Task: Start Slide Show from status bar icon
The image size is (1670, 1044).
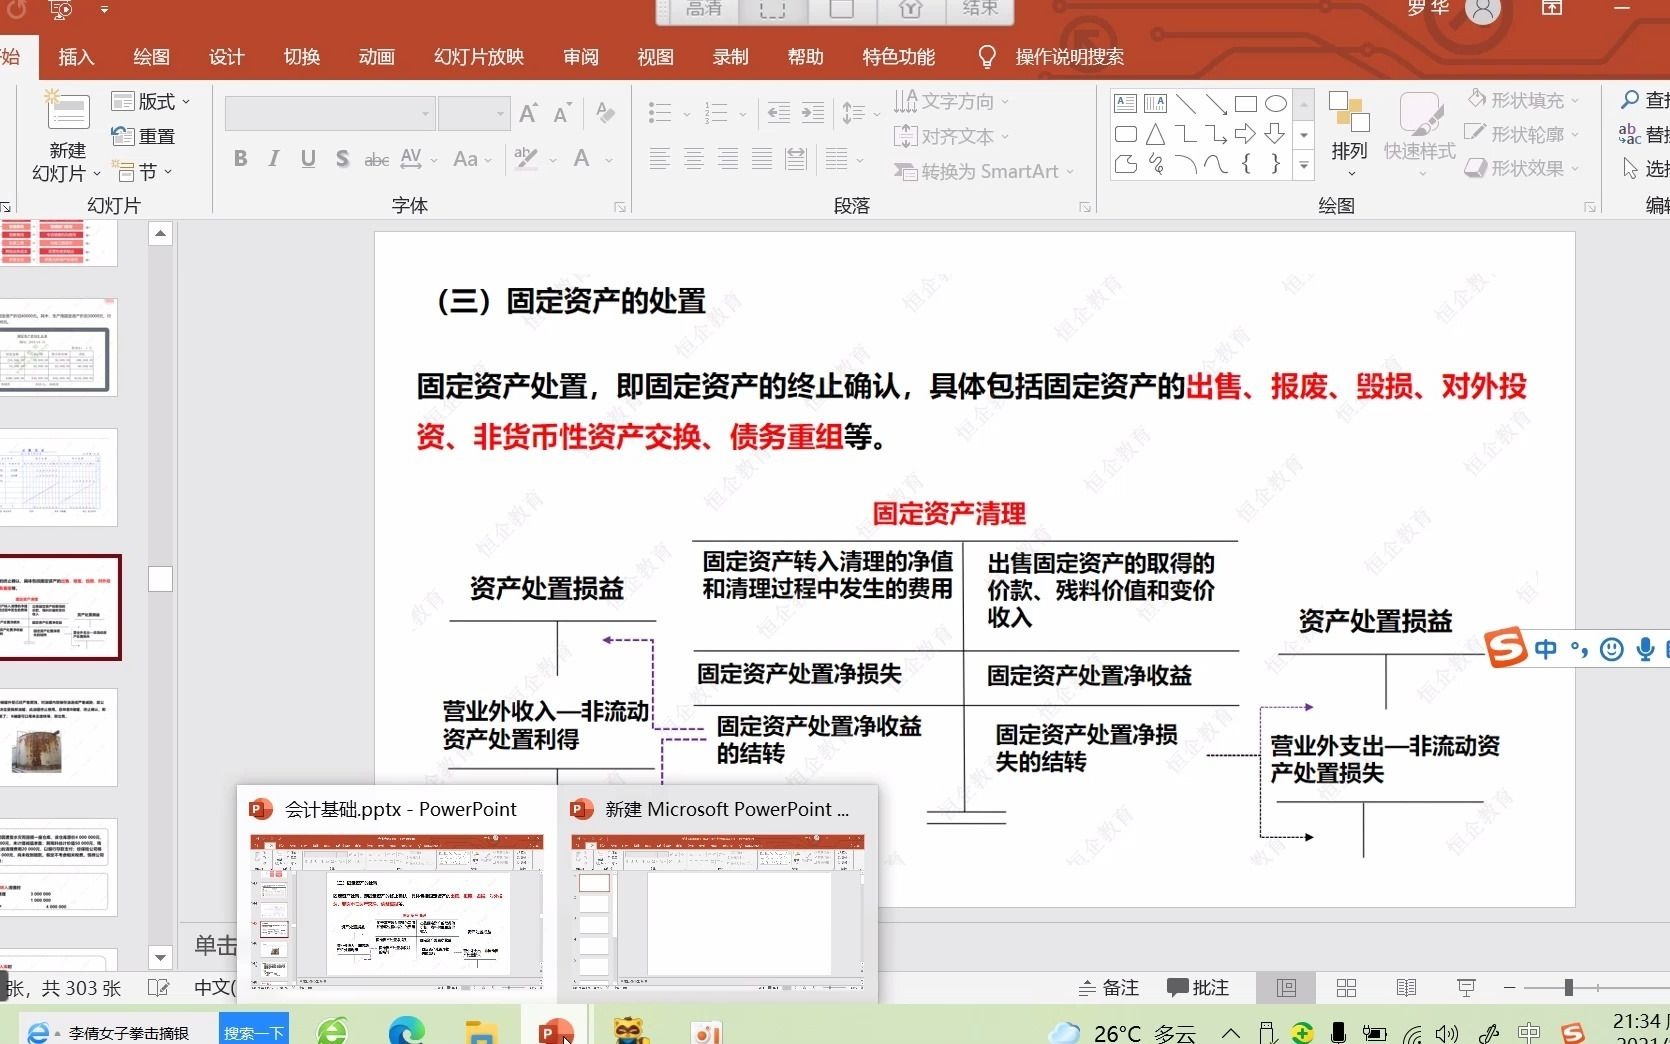Action: [1467, 988]
